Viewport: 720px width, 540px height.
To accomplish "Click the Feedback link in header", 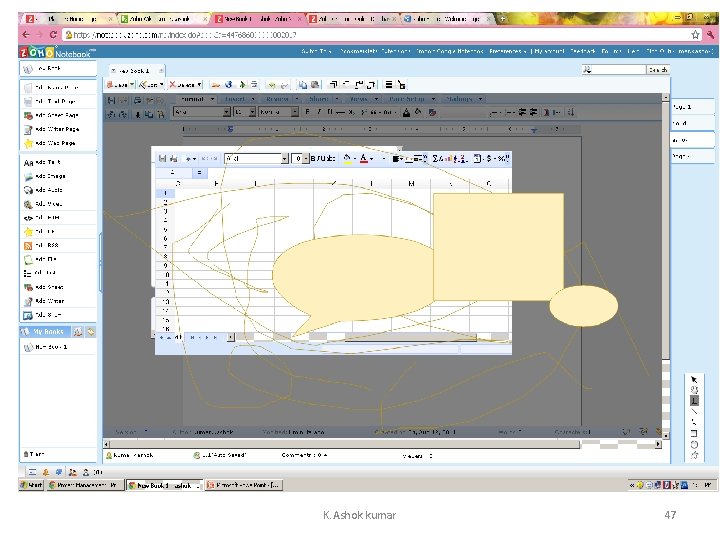I will pyautogui.click(x=583, y=51).
